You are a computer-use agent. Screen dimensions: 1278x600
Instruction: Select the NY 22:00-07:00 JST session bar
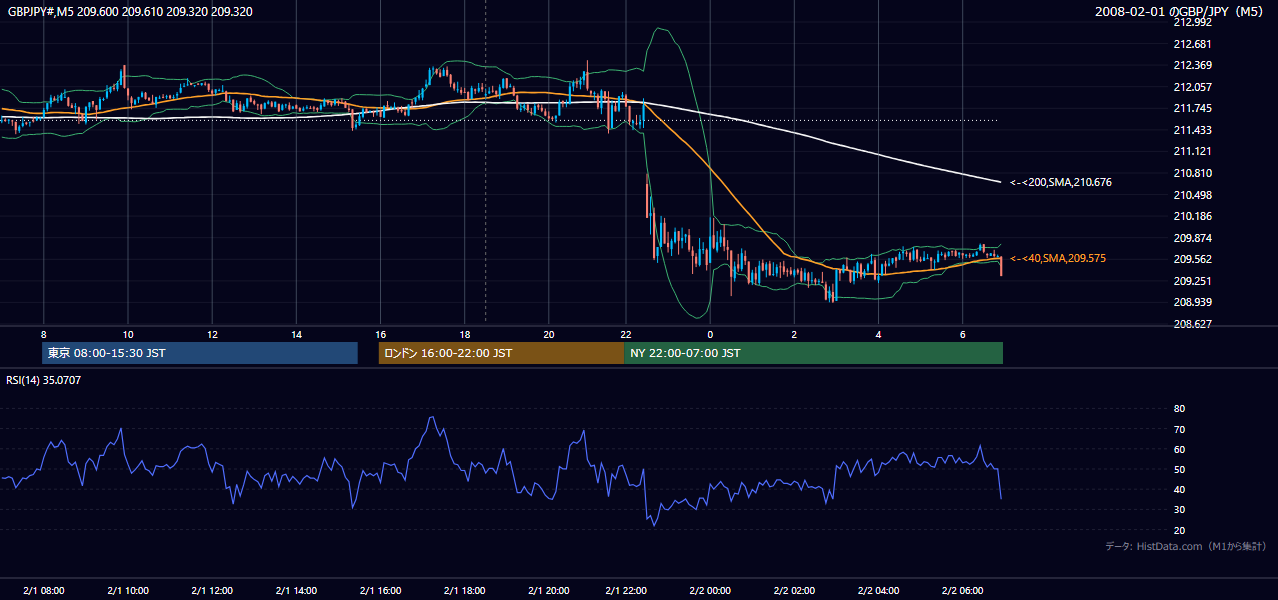[x=813, y=353]
